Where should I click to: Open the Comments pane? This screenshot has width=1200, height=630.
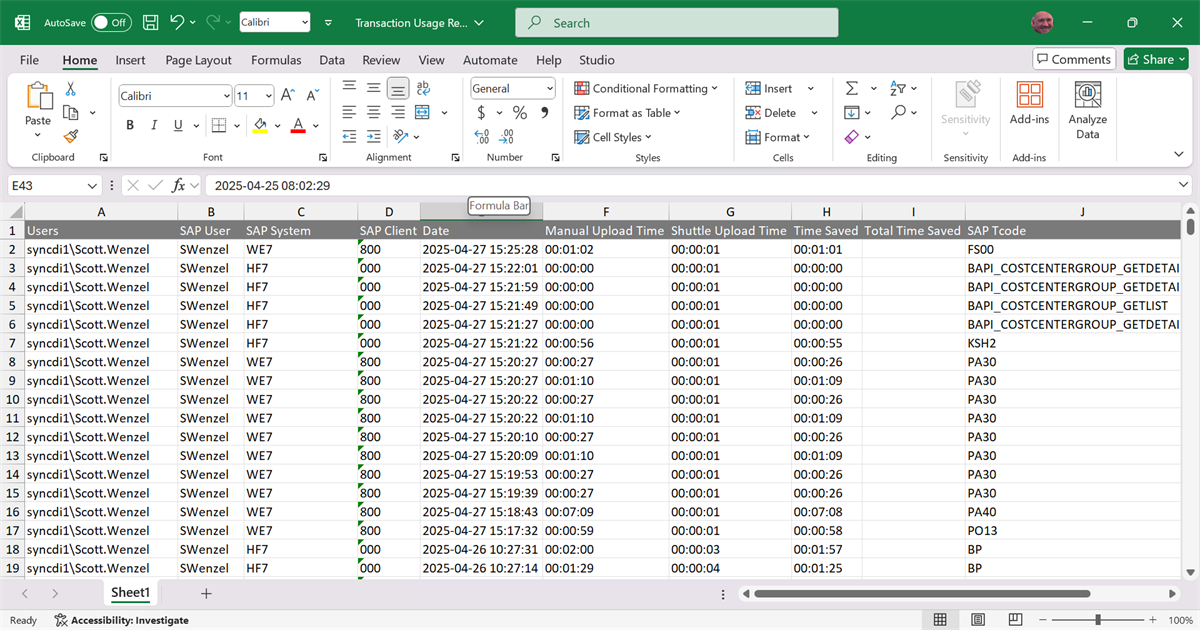click(x=1073, y=59)
